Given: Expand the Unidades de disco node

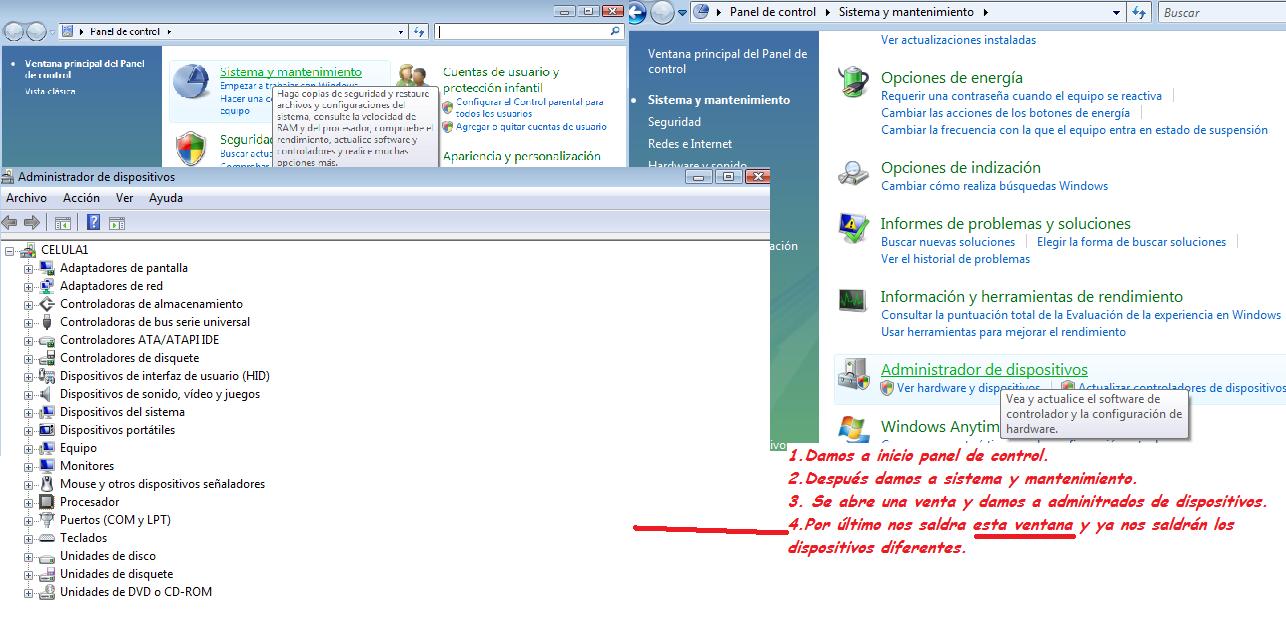Looking at the screenshot, I should 28,556.
